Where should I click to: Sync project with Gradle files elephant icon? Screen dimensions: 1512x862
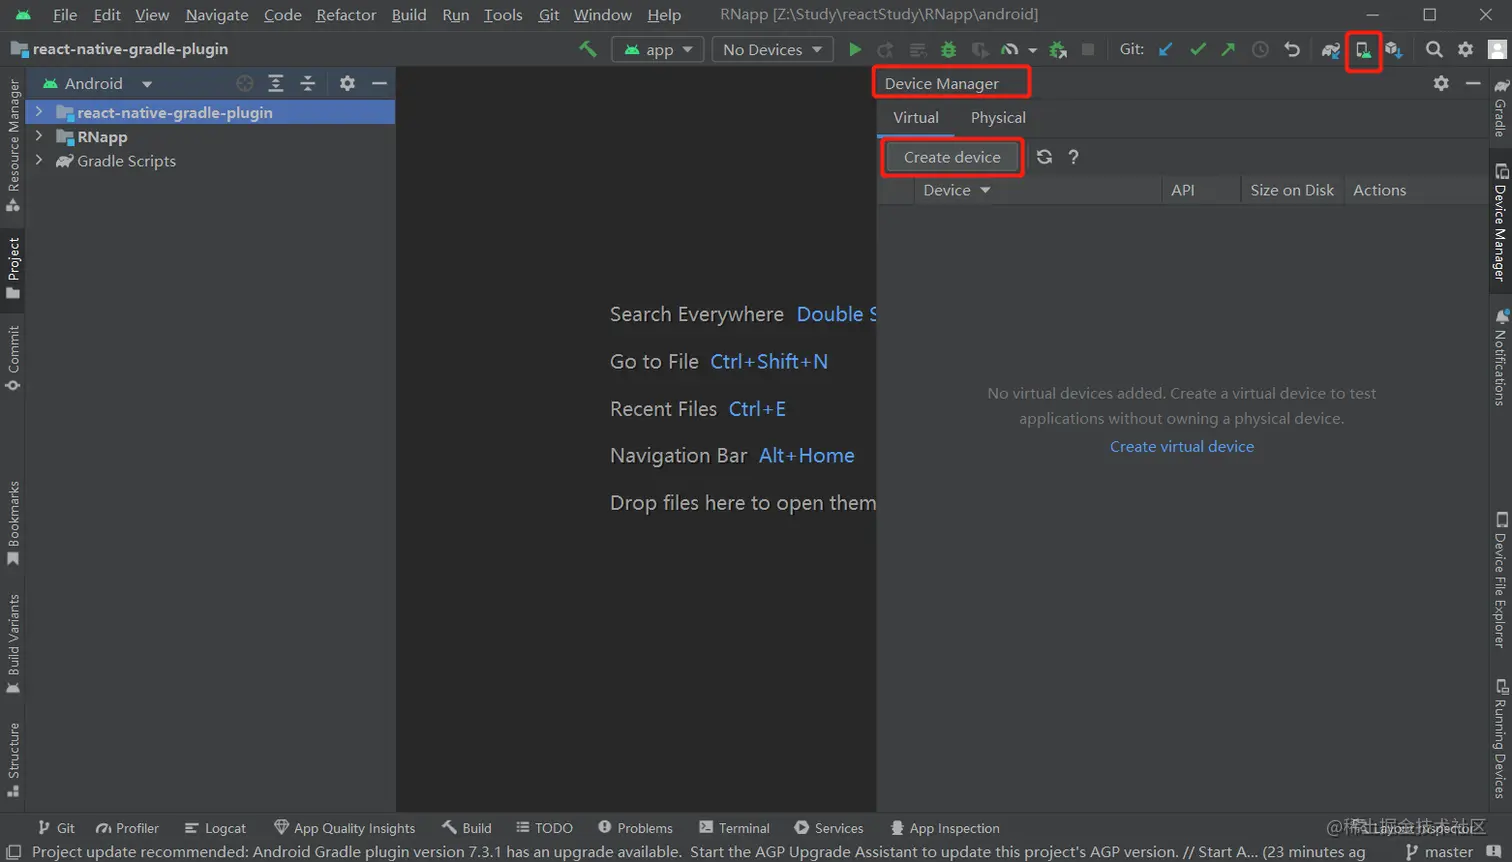coord(1330,49)
